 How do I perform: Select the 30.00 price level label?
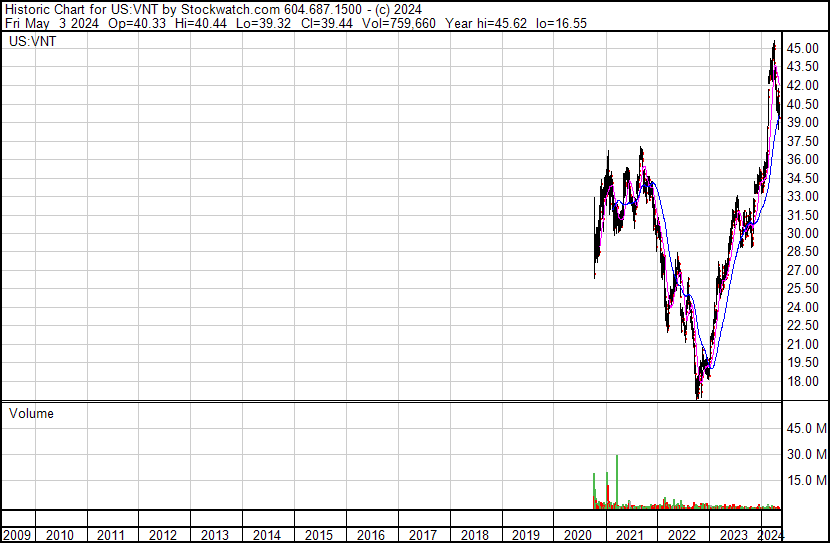pos(803,233)
